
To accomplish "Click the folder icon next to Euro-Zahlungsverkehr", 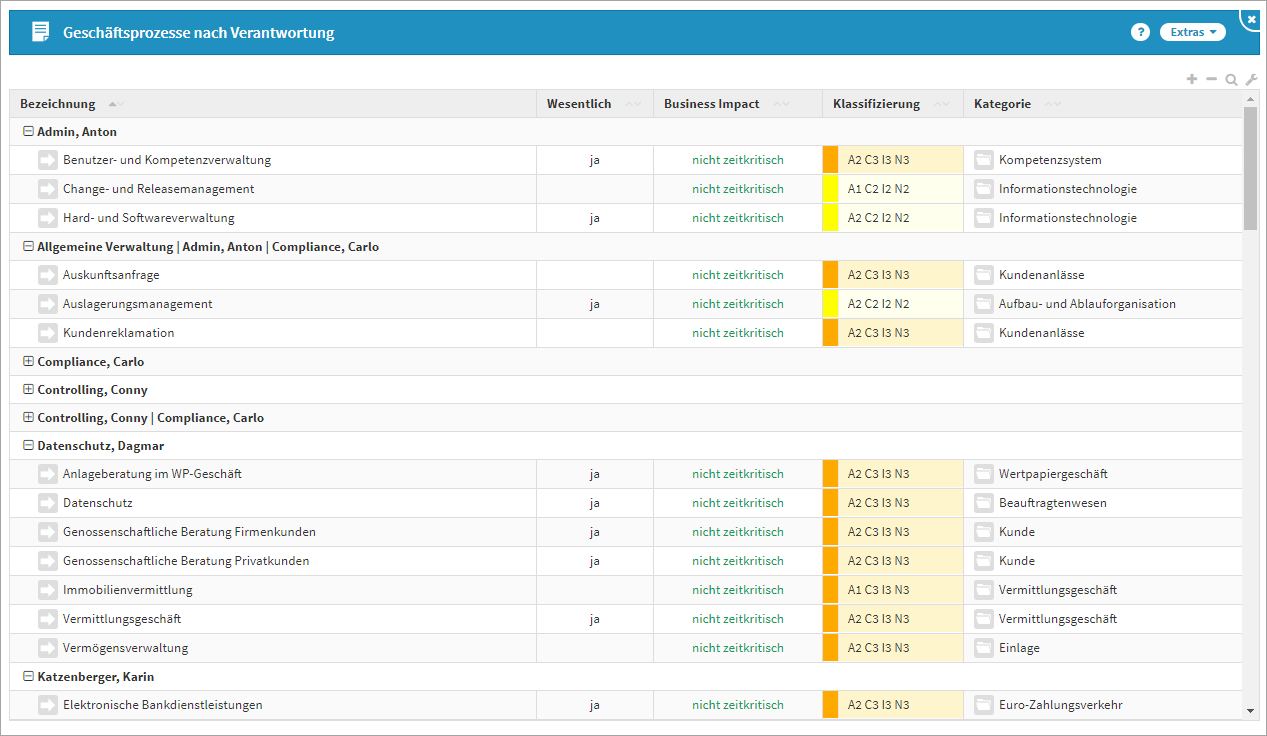I will 984,705.
